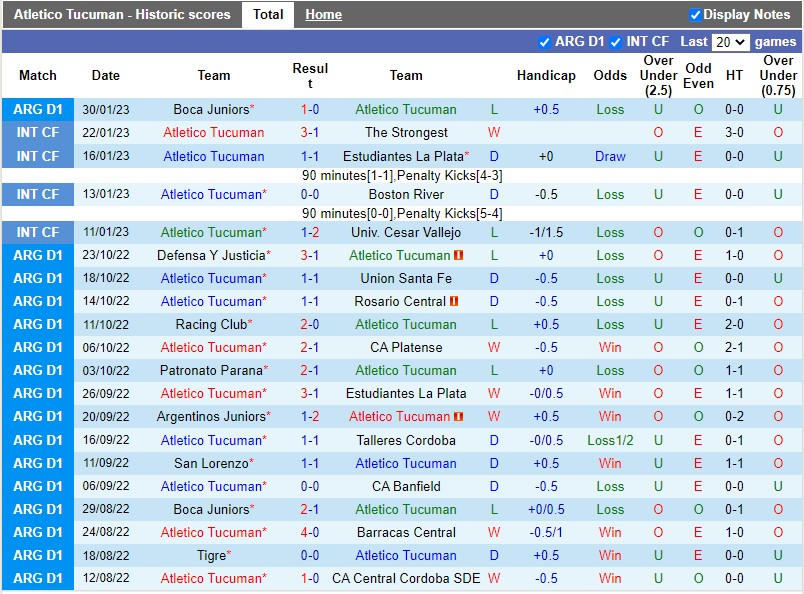The height and width of the screenshot is (594, 804).
Task: Click the 2-0 Racing Club result
Action: click(310, 324)
